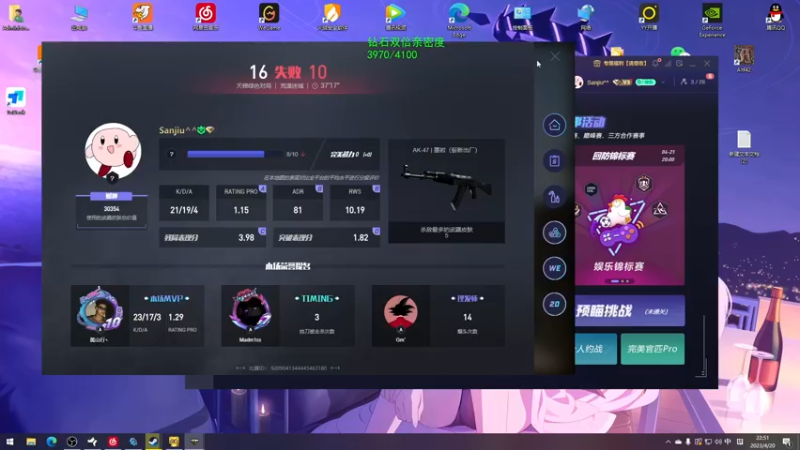This screenshot has height=450, width=800.
Task: Select the RWS 10.19 stat box
Action: [x=355, y=203]
